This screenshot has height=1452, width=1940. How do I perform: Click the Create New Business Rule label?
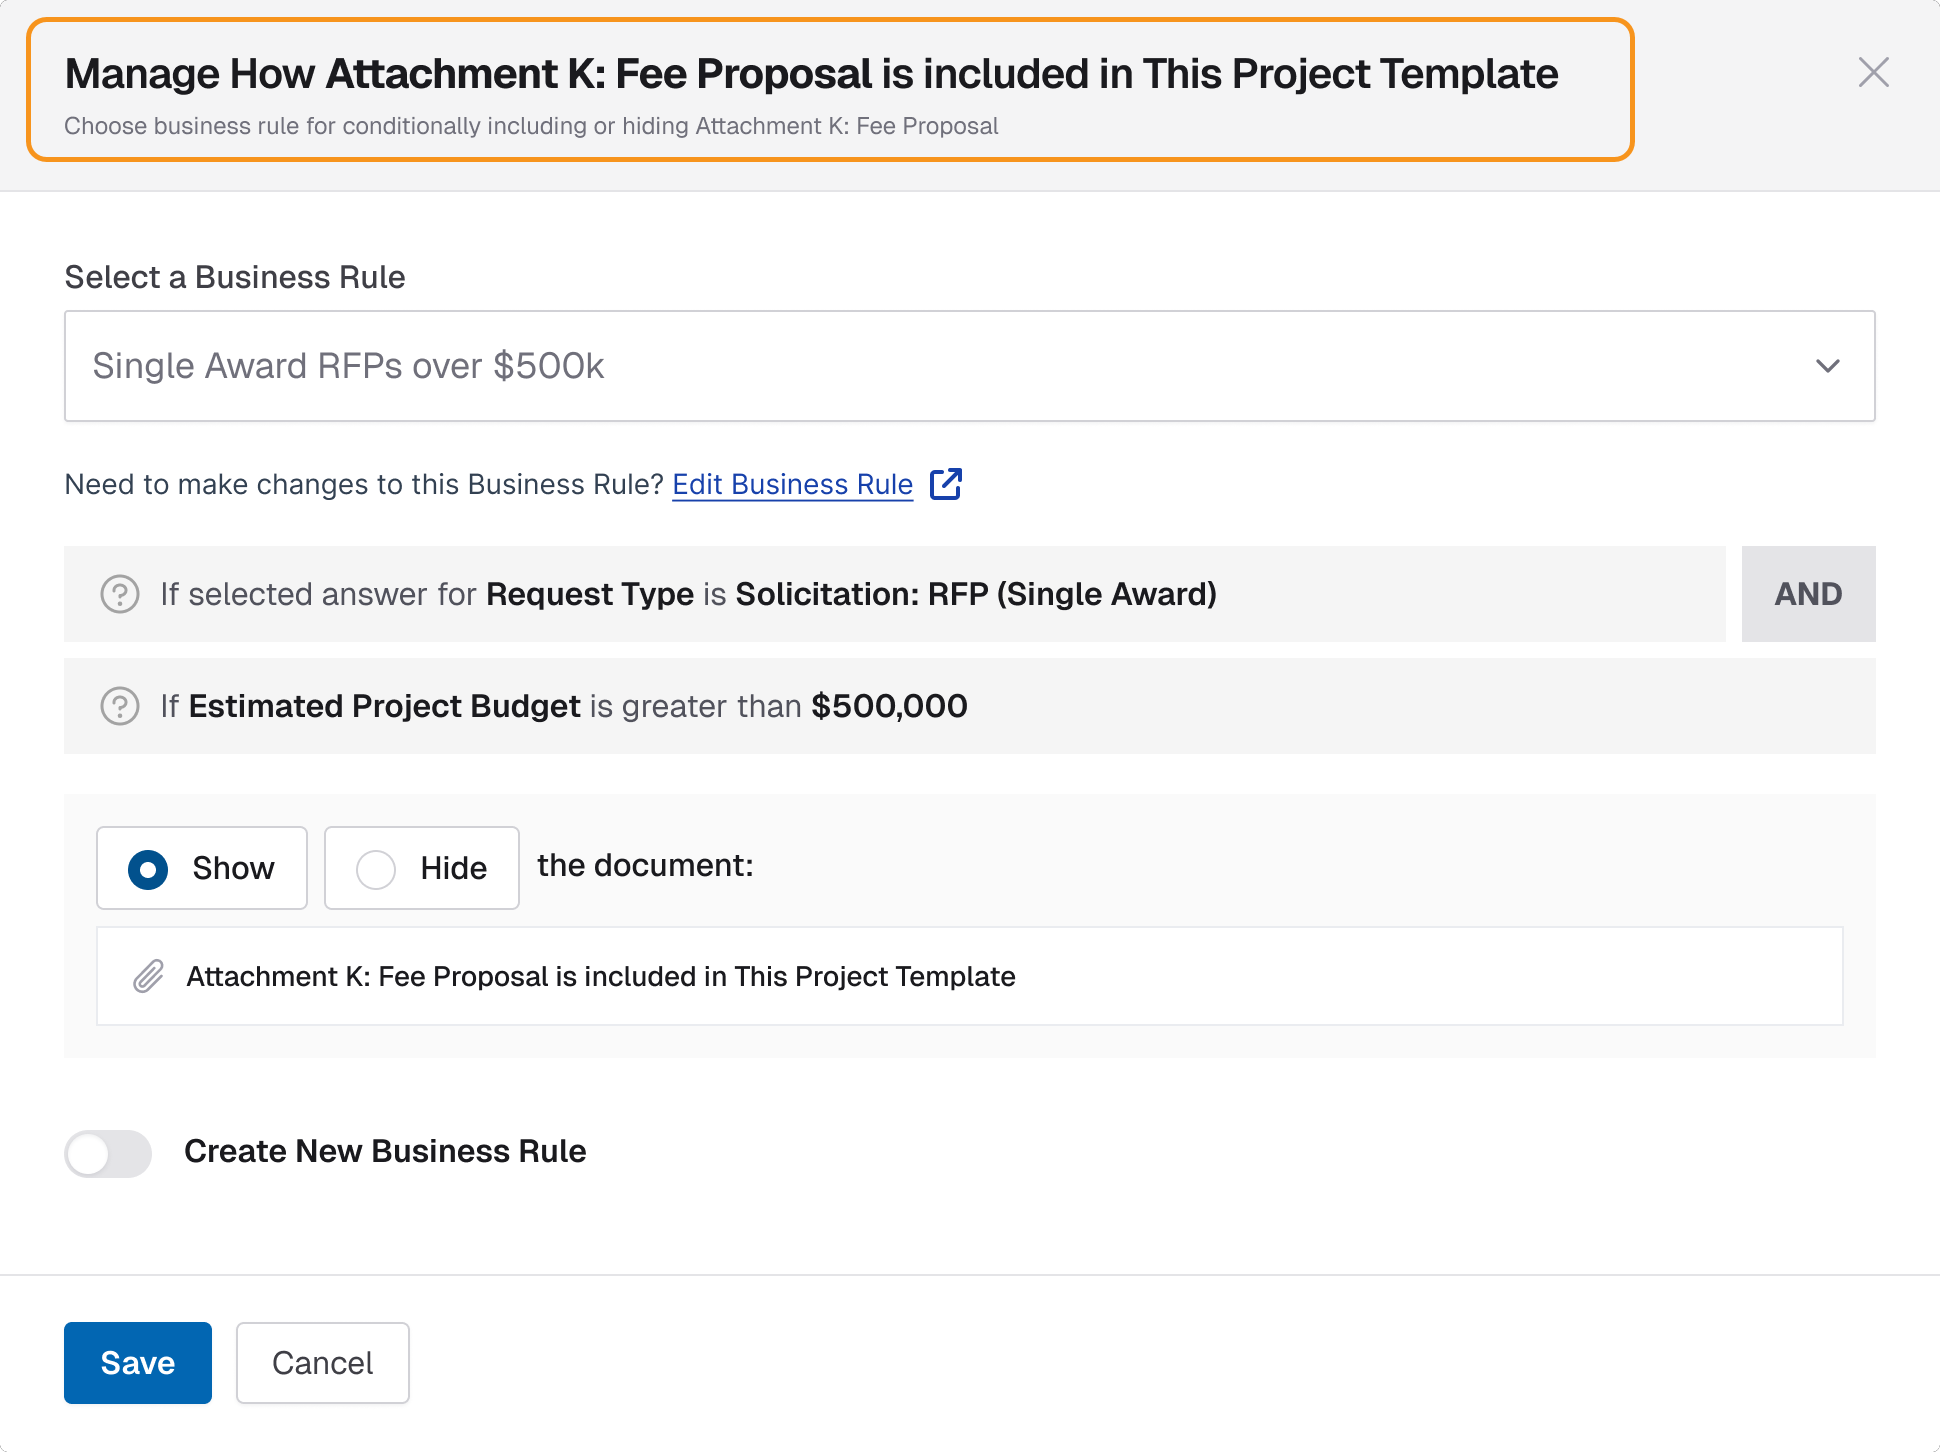(385, 1151)
